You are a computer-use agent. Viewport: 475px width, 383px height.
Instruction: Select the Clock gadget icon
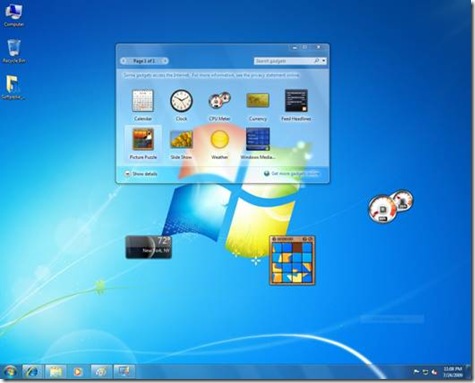point(181,101)
